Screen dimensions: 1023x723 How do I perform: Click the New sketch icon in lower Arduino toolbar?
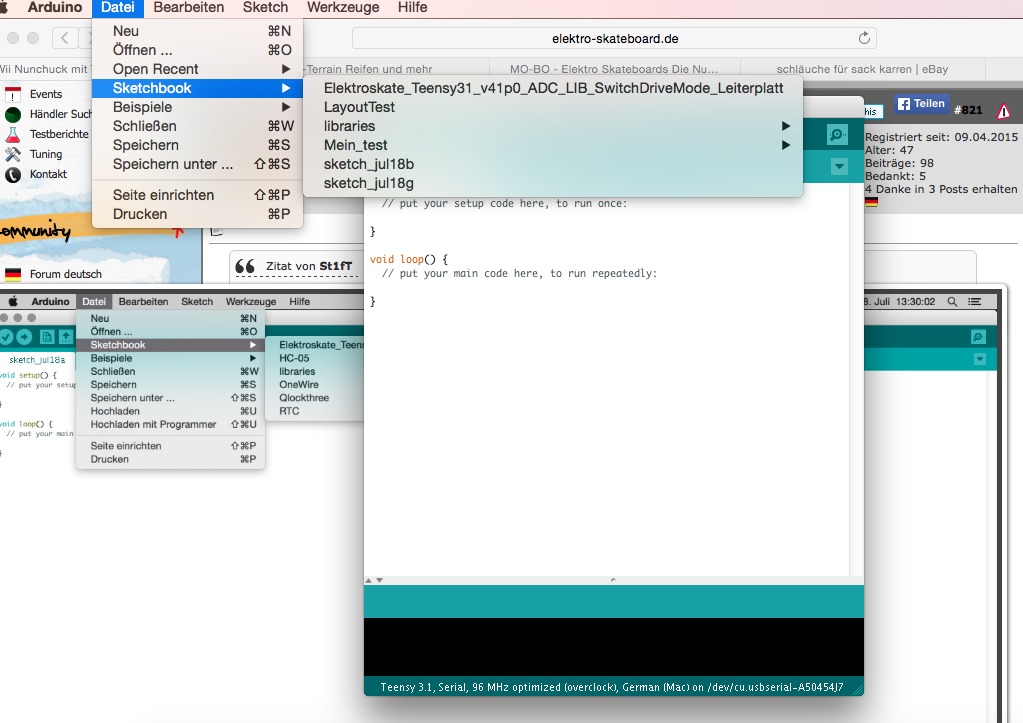[47, 337]
